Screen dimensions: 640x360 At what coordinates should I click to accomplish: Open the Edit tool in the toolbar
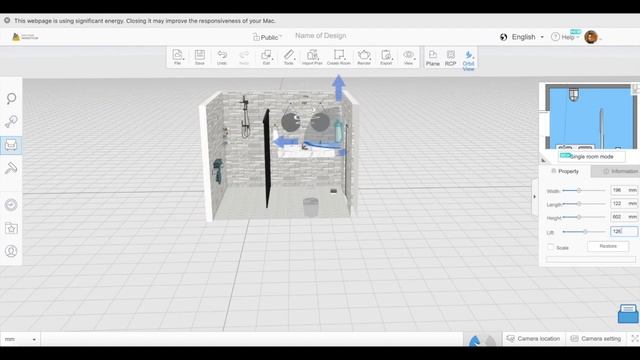coord(267,57)
